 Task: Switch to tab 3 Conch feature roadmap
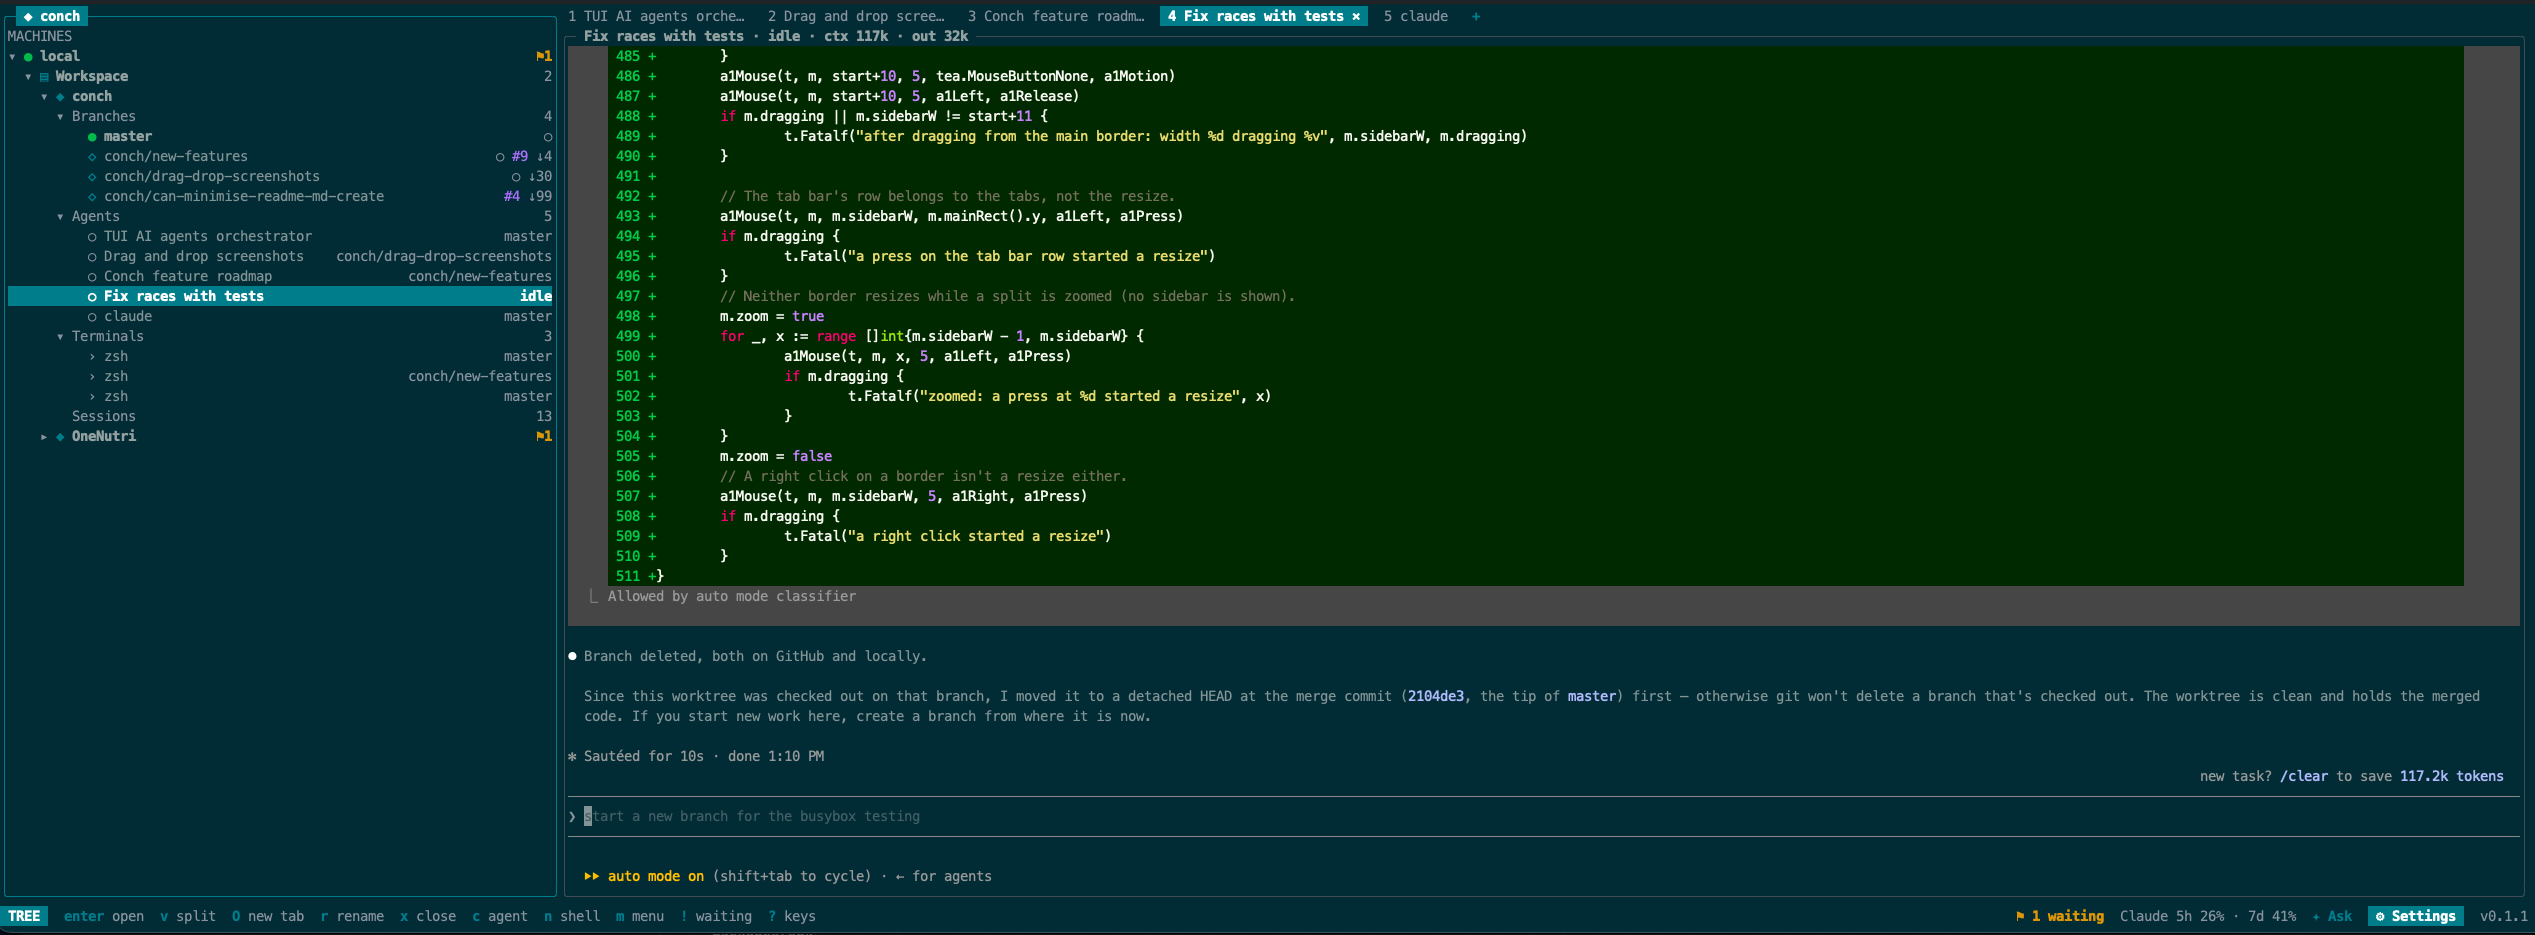coord(1056,16)
